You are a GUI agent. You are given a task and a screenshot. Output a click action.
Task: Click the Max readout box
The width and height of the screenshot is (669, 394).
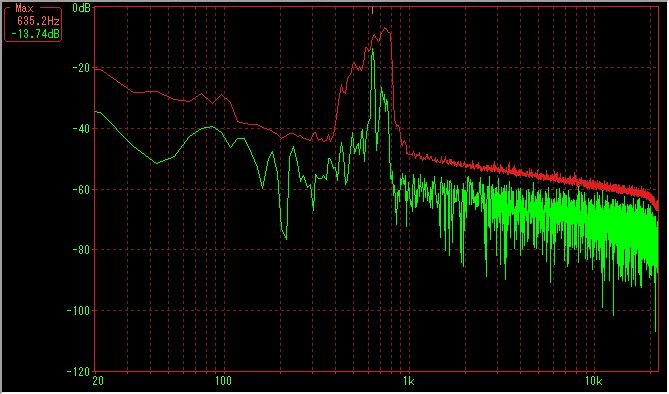[33, 23]
